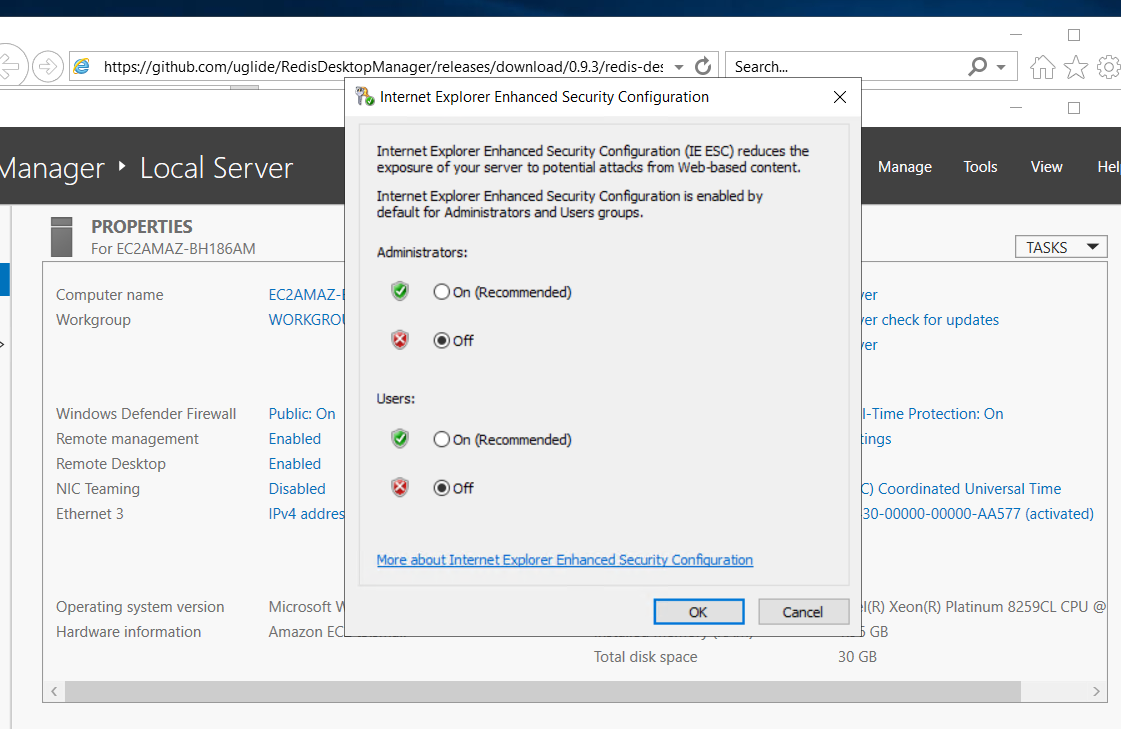Screen dimensions: 1121x729
Task: Click Local Server in the breadcrumb
Action: [x=217, y=168]
